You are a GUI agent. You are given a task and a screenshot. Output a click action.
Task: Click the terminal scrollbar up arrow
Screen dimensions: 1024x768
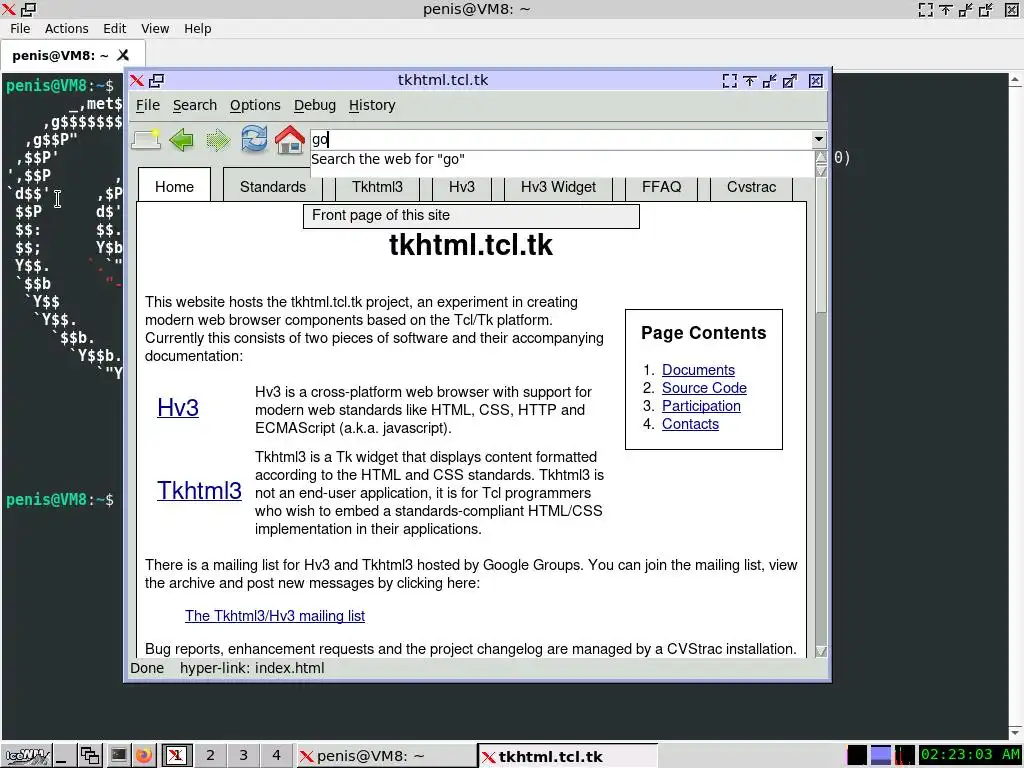tap(1015, 80)
